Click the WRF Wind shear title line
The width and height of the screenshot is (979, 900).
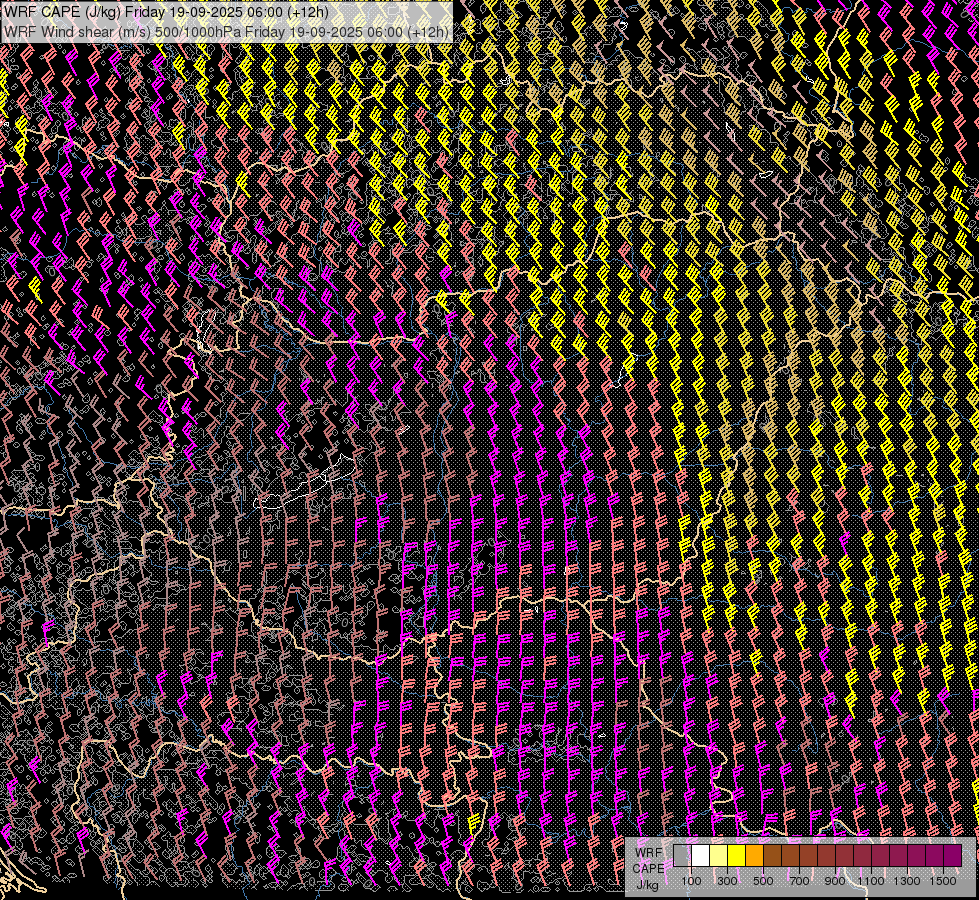pyautogui.click(x=226, y=31)
